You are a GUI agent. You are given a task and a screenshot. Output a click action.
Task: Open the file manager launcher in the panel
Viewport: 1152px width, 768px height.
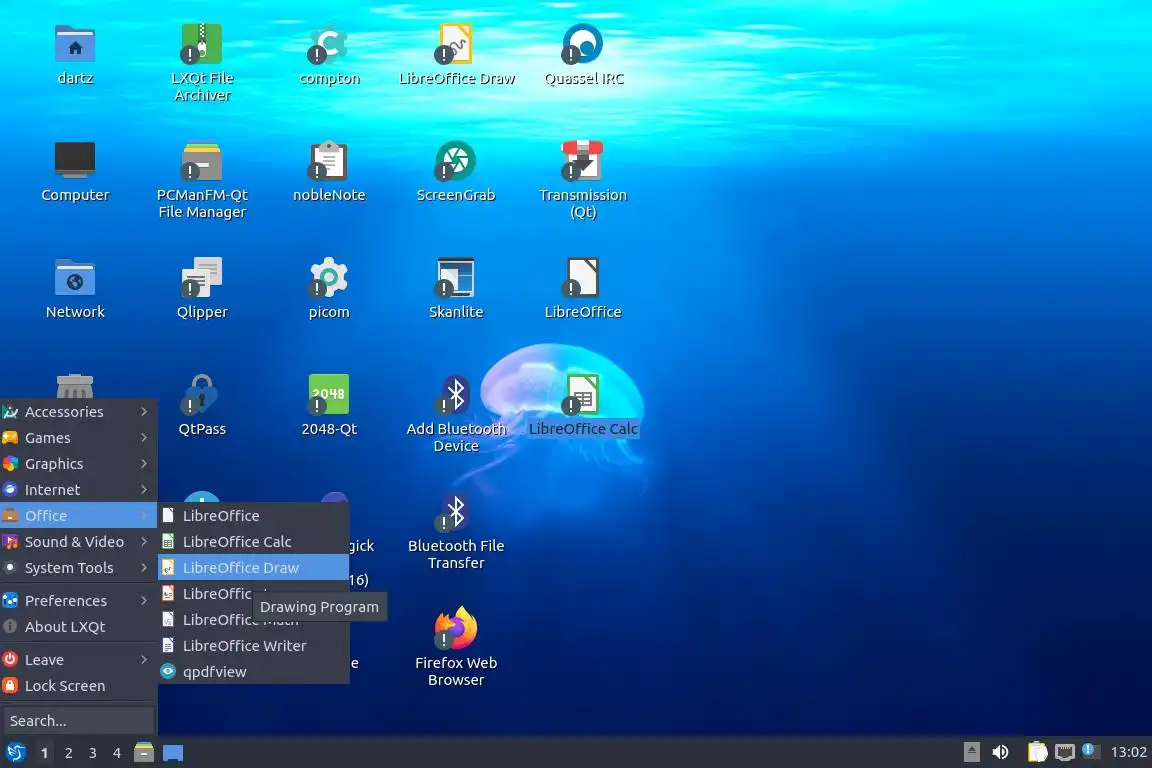click(144, 753)
